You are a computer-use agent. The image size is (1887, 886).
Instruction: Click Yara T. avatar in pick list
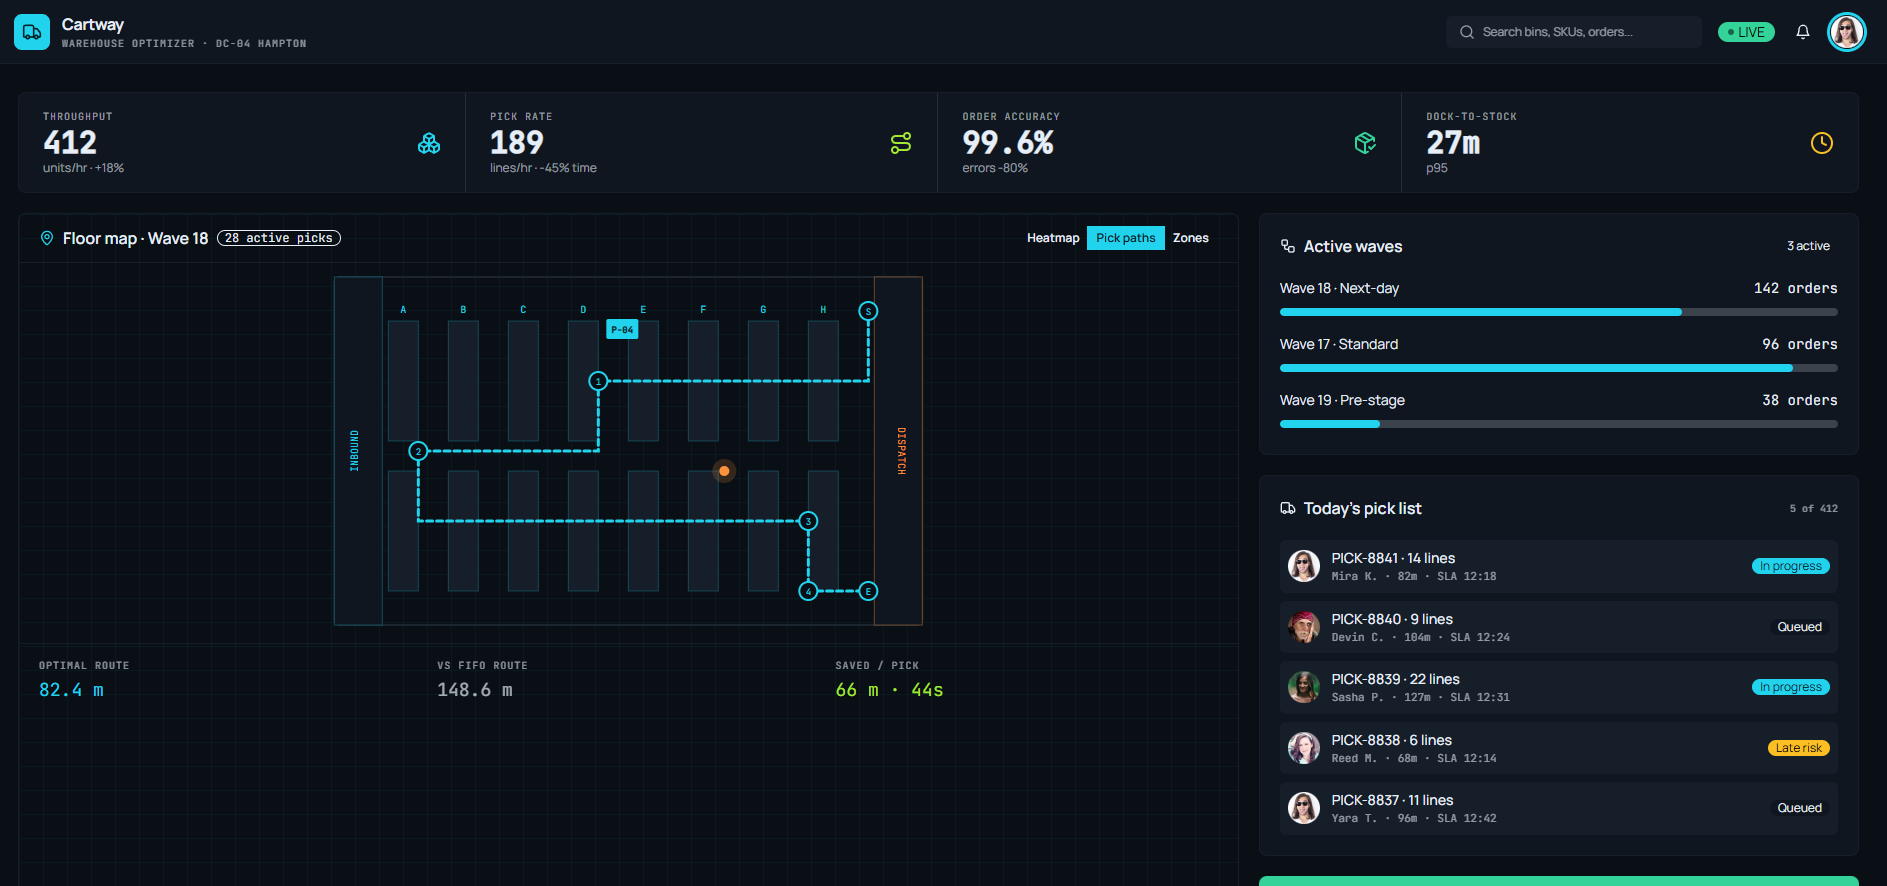pyautogui.click(x=1304, y=808)
